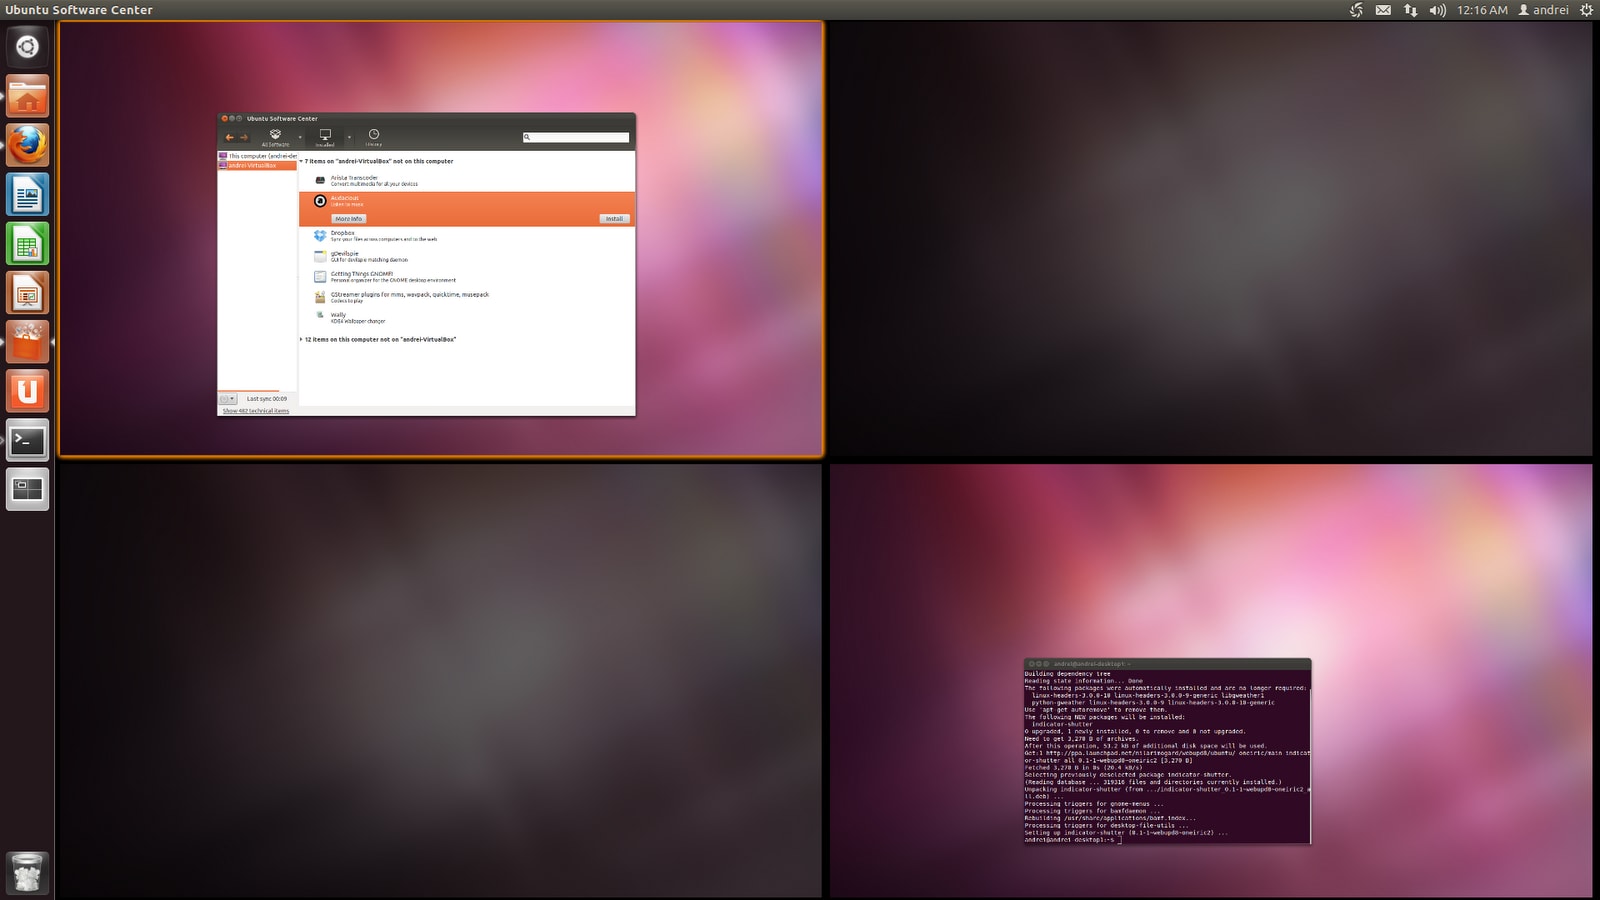This screenshot has height=900, width=1600.
Task: Open the sync options dropdown button
Action: [x=228, y=398]
